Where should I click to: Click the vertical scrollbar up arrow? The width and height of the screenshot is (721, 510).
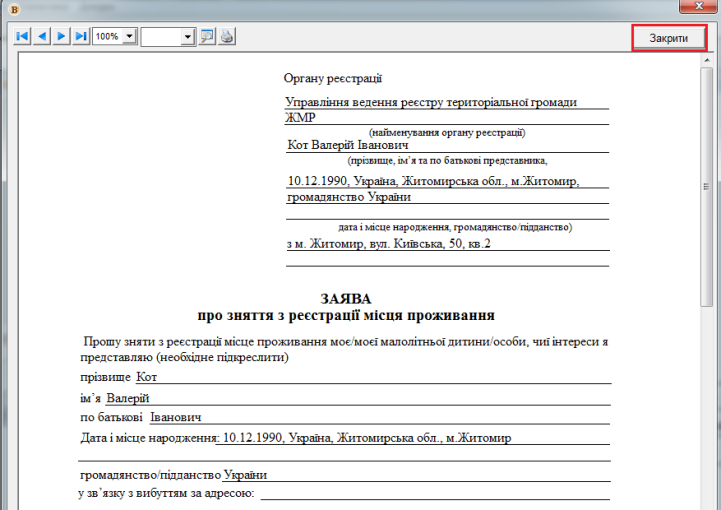pos(707,59)
